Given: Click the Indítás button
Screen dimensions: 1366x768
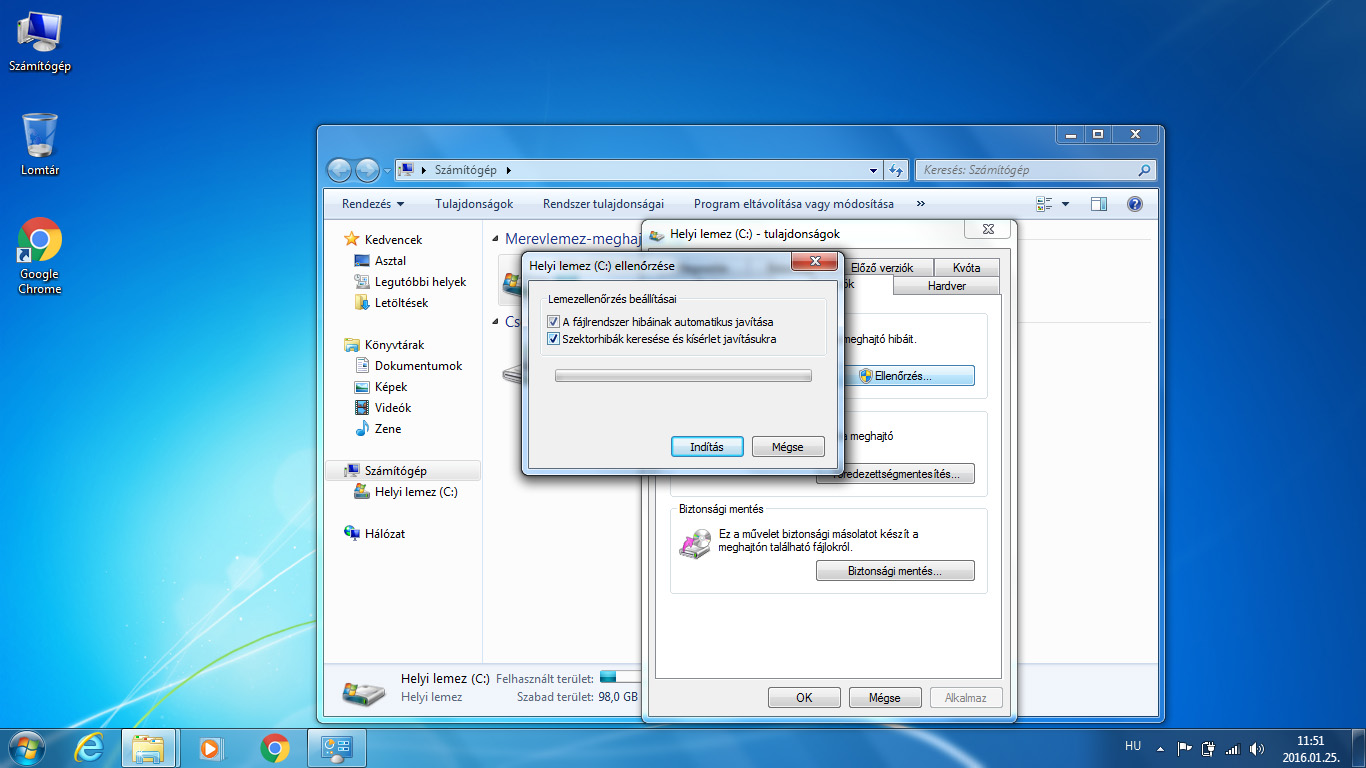Looking at the screenshot, I should (x=706, y=447).
